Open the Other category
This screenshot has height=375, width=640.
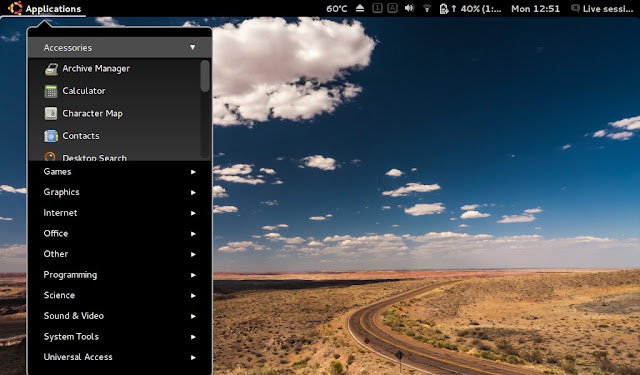(x=120, y=254)
